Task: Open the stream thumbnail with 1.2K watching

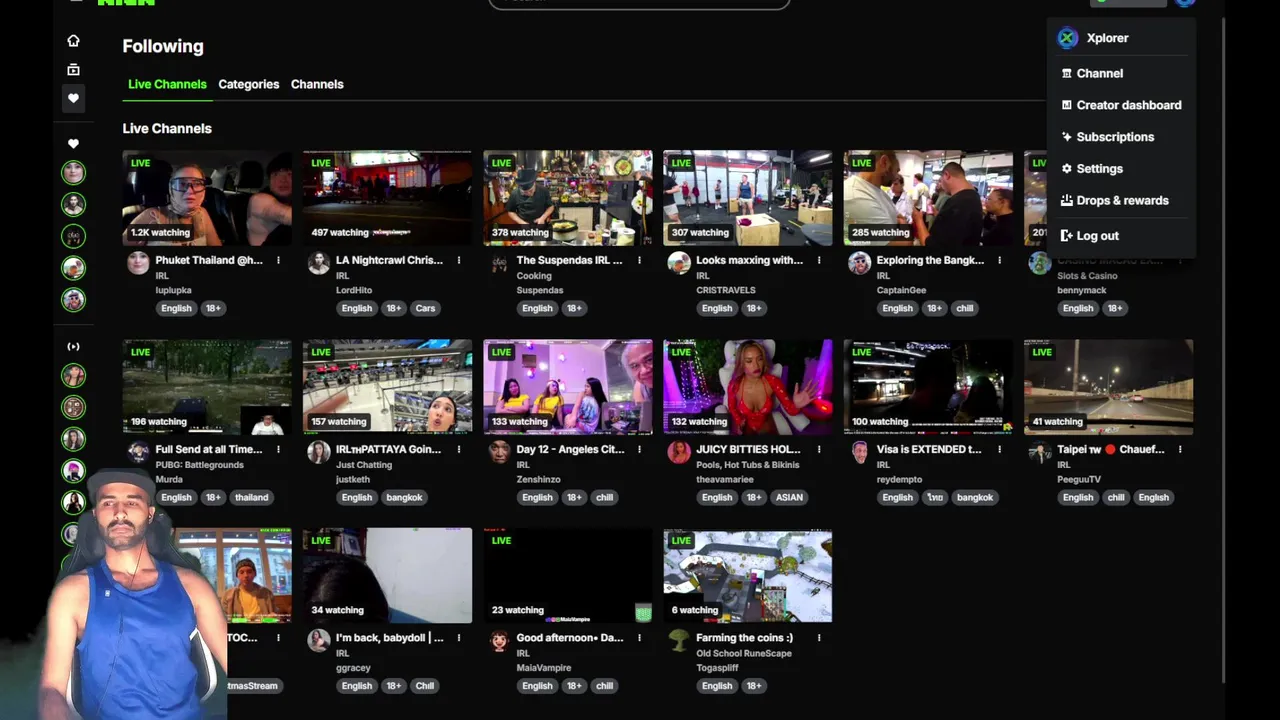Action: tap(207, 198)
